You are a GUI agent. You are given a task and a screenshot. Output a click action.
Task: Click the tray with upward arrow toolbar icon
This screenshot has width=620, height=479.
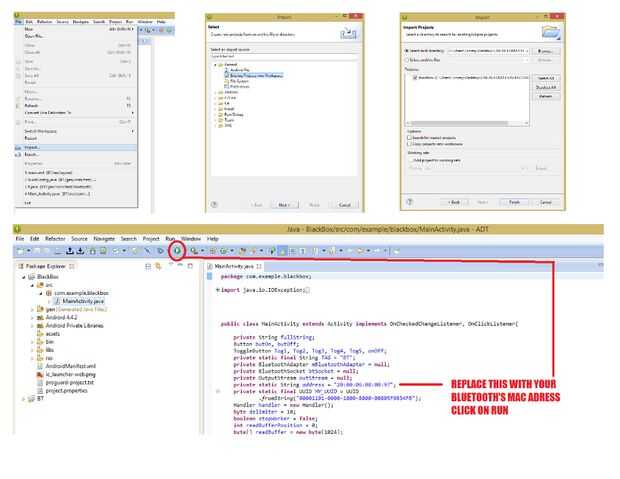70,251
